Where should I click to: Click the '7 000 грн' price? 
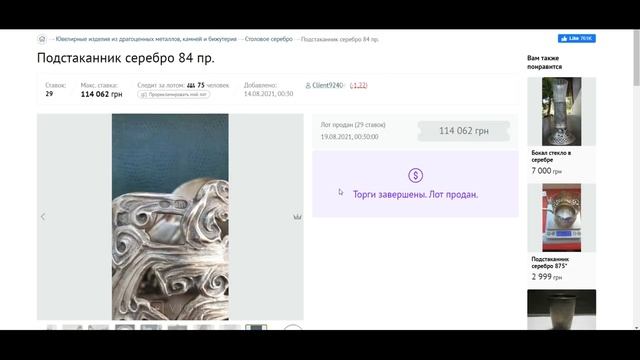[x=546, y=171]
